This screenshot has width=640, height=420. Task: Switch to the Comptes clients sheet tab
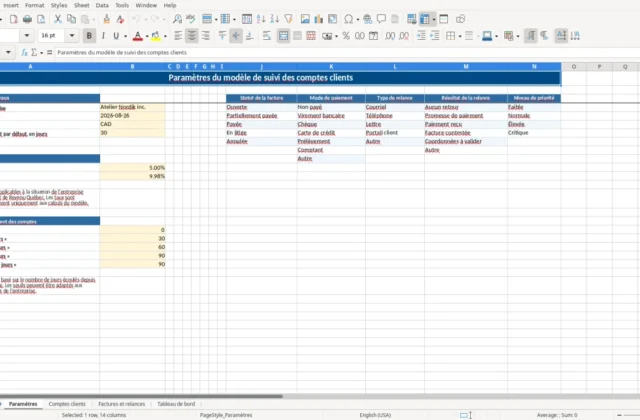tap(67, 404)
